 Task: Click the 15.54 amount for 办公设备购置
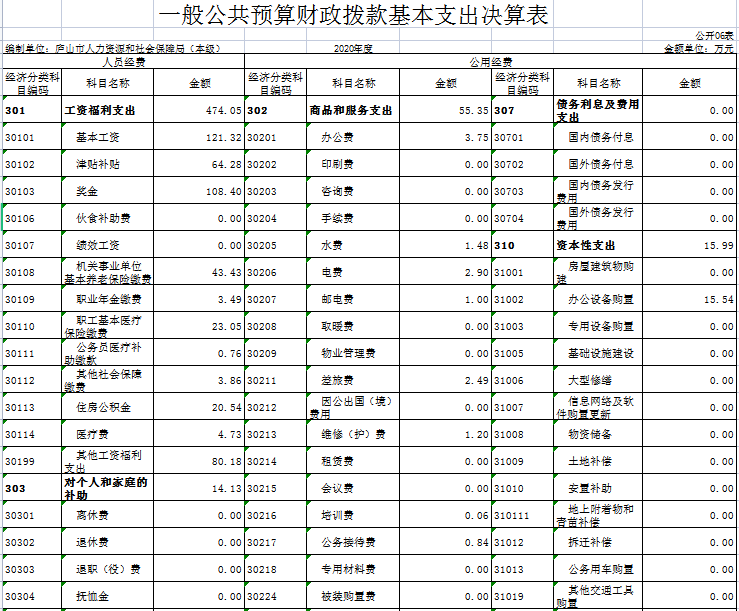coord(690,299)
